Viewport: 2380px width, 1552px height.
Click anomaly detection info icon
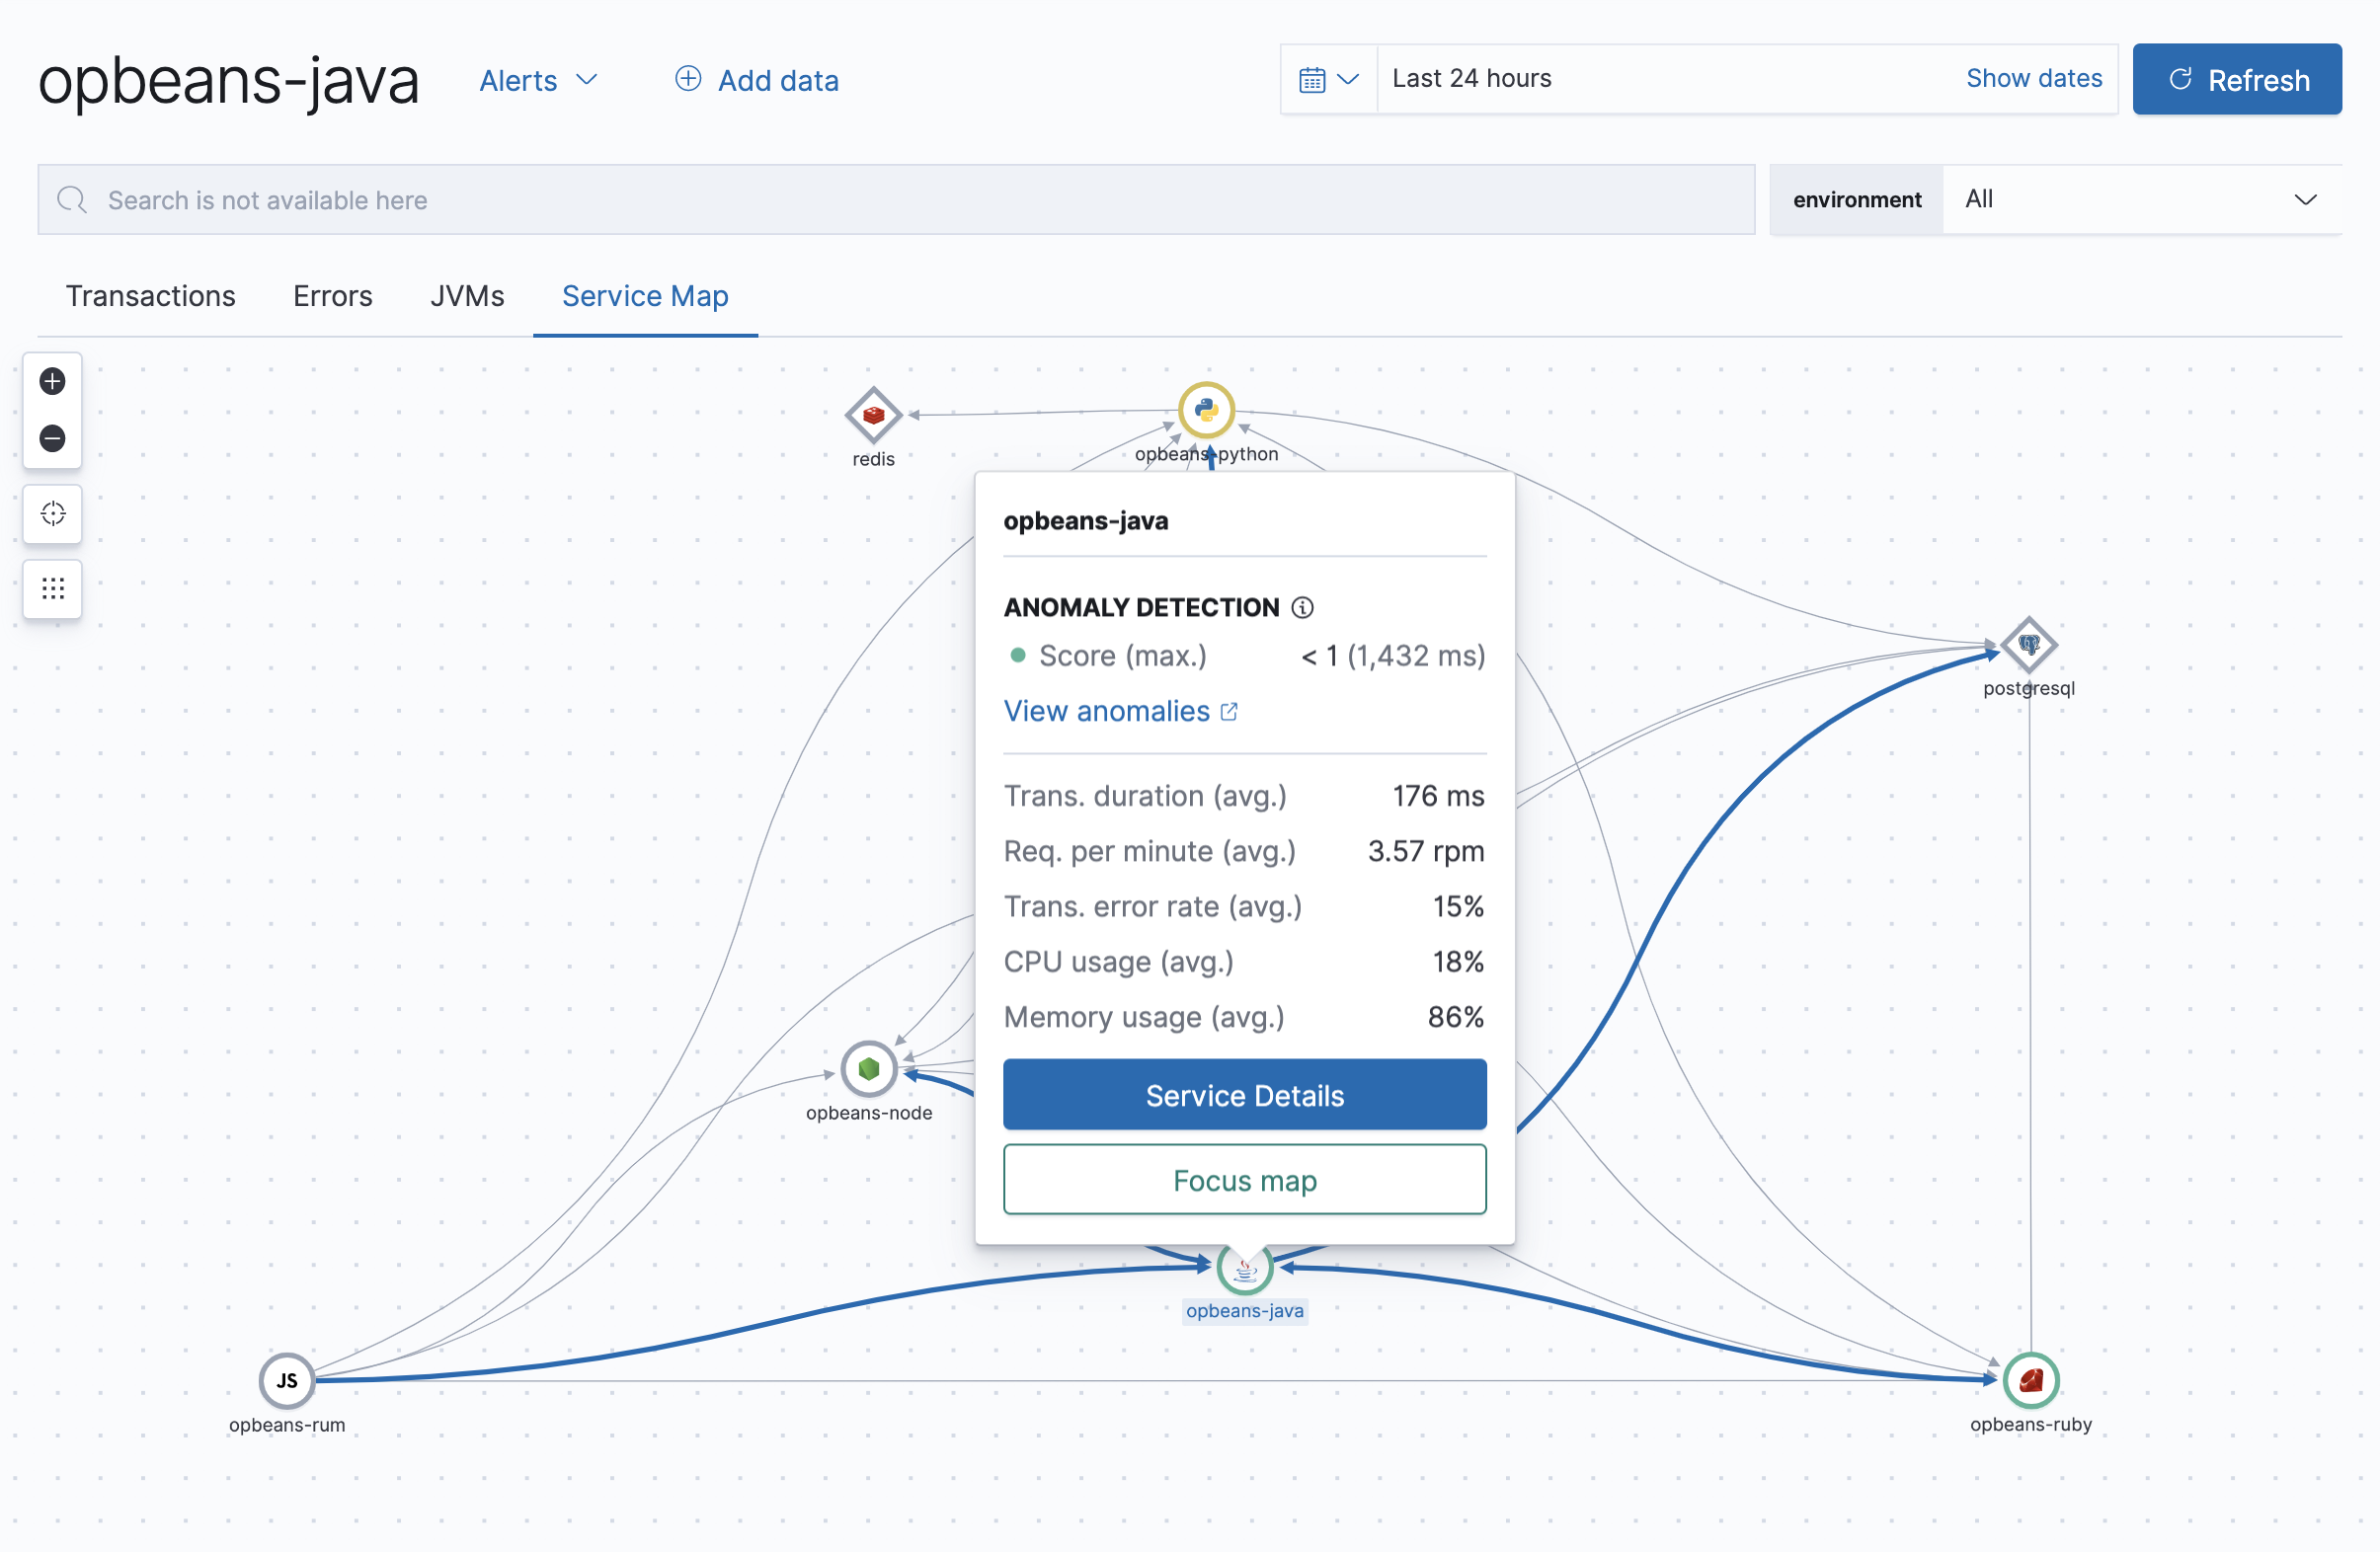(1302, 607)
